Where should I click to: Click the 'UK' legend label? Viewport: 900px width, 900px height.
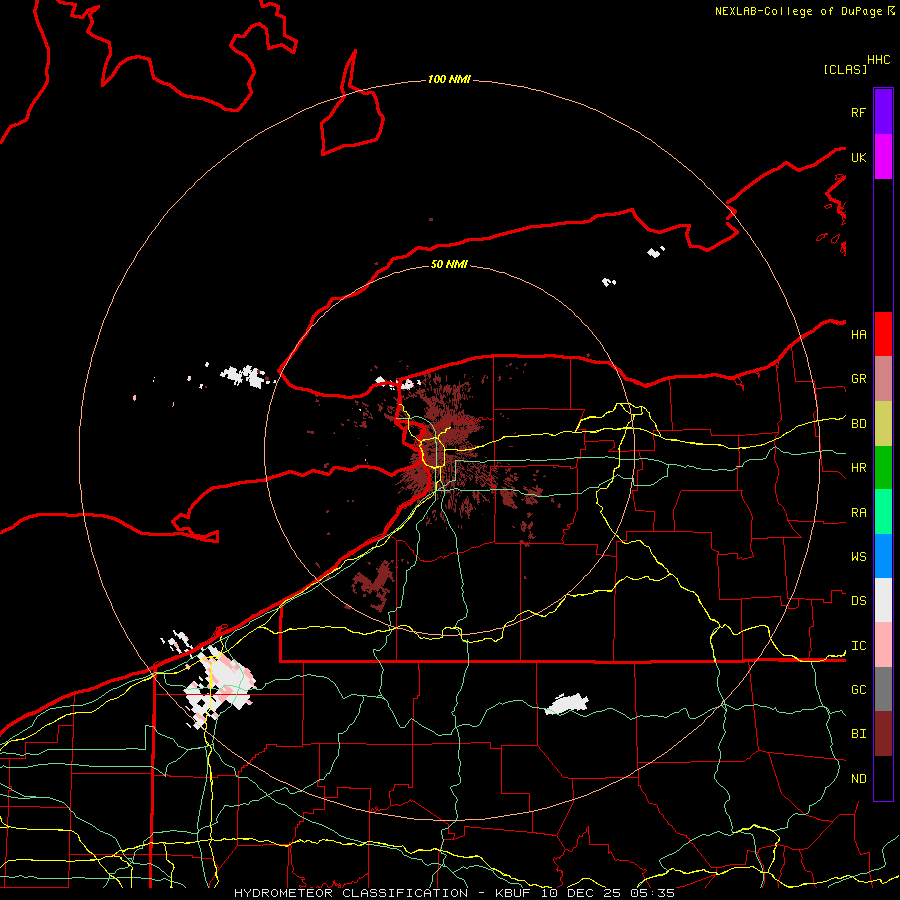(858, 157)
